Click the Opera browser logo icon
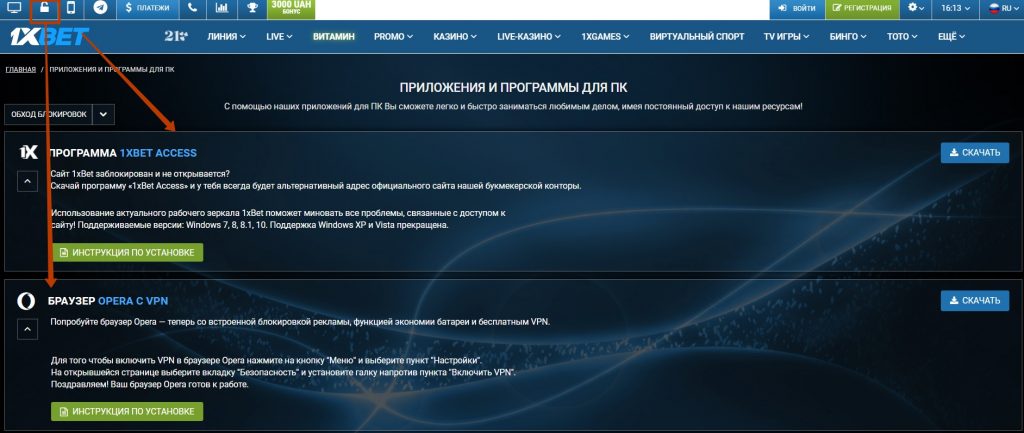Viewport: 1024px width, 433px height. (x=26, y=300)
